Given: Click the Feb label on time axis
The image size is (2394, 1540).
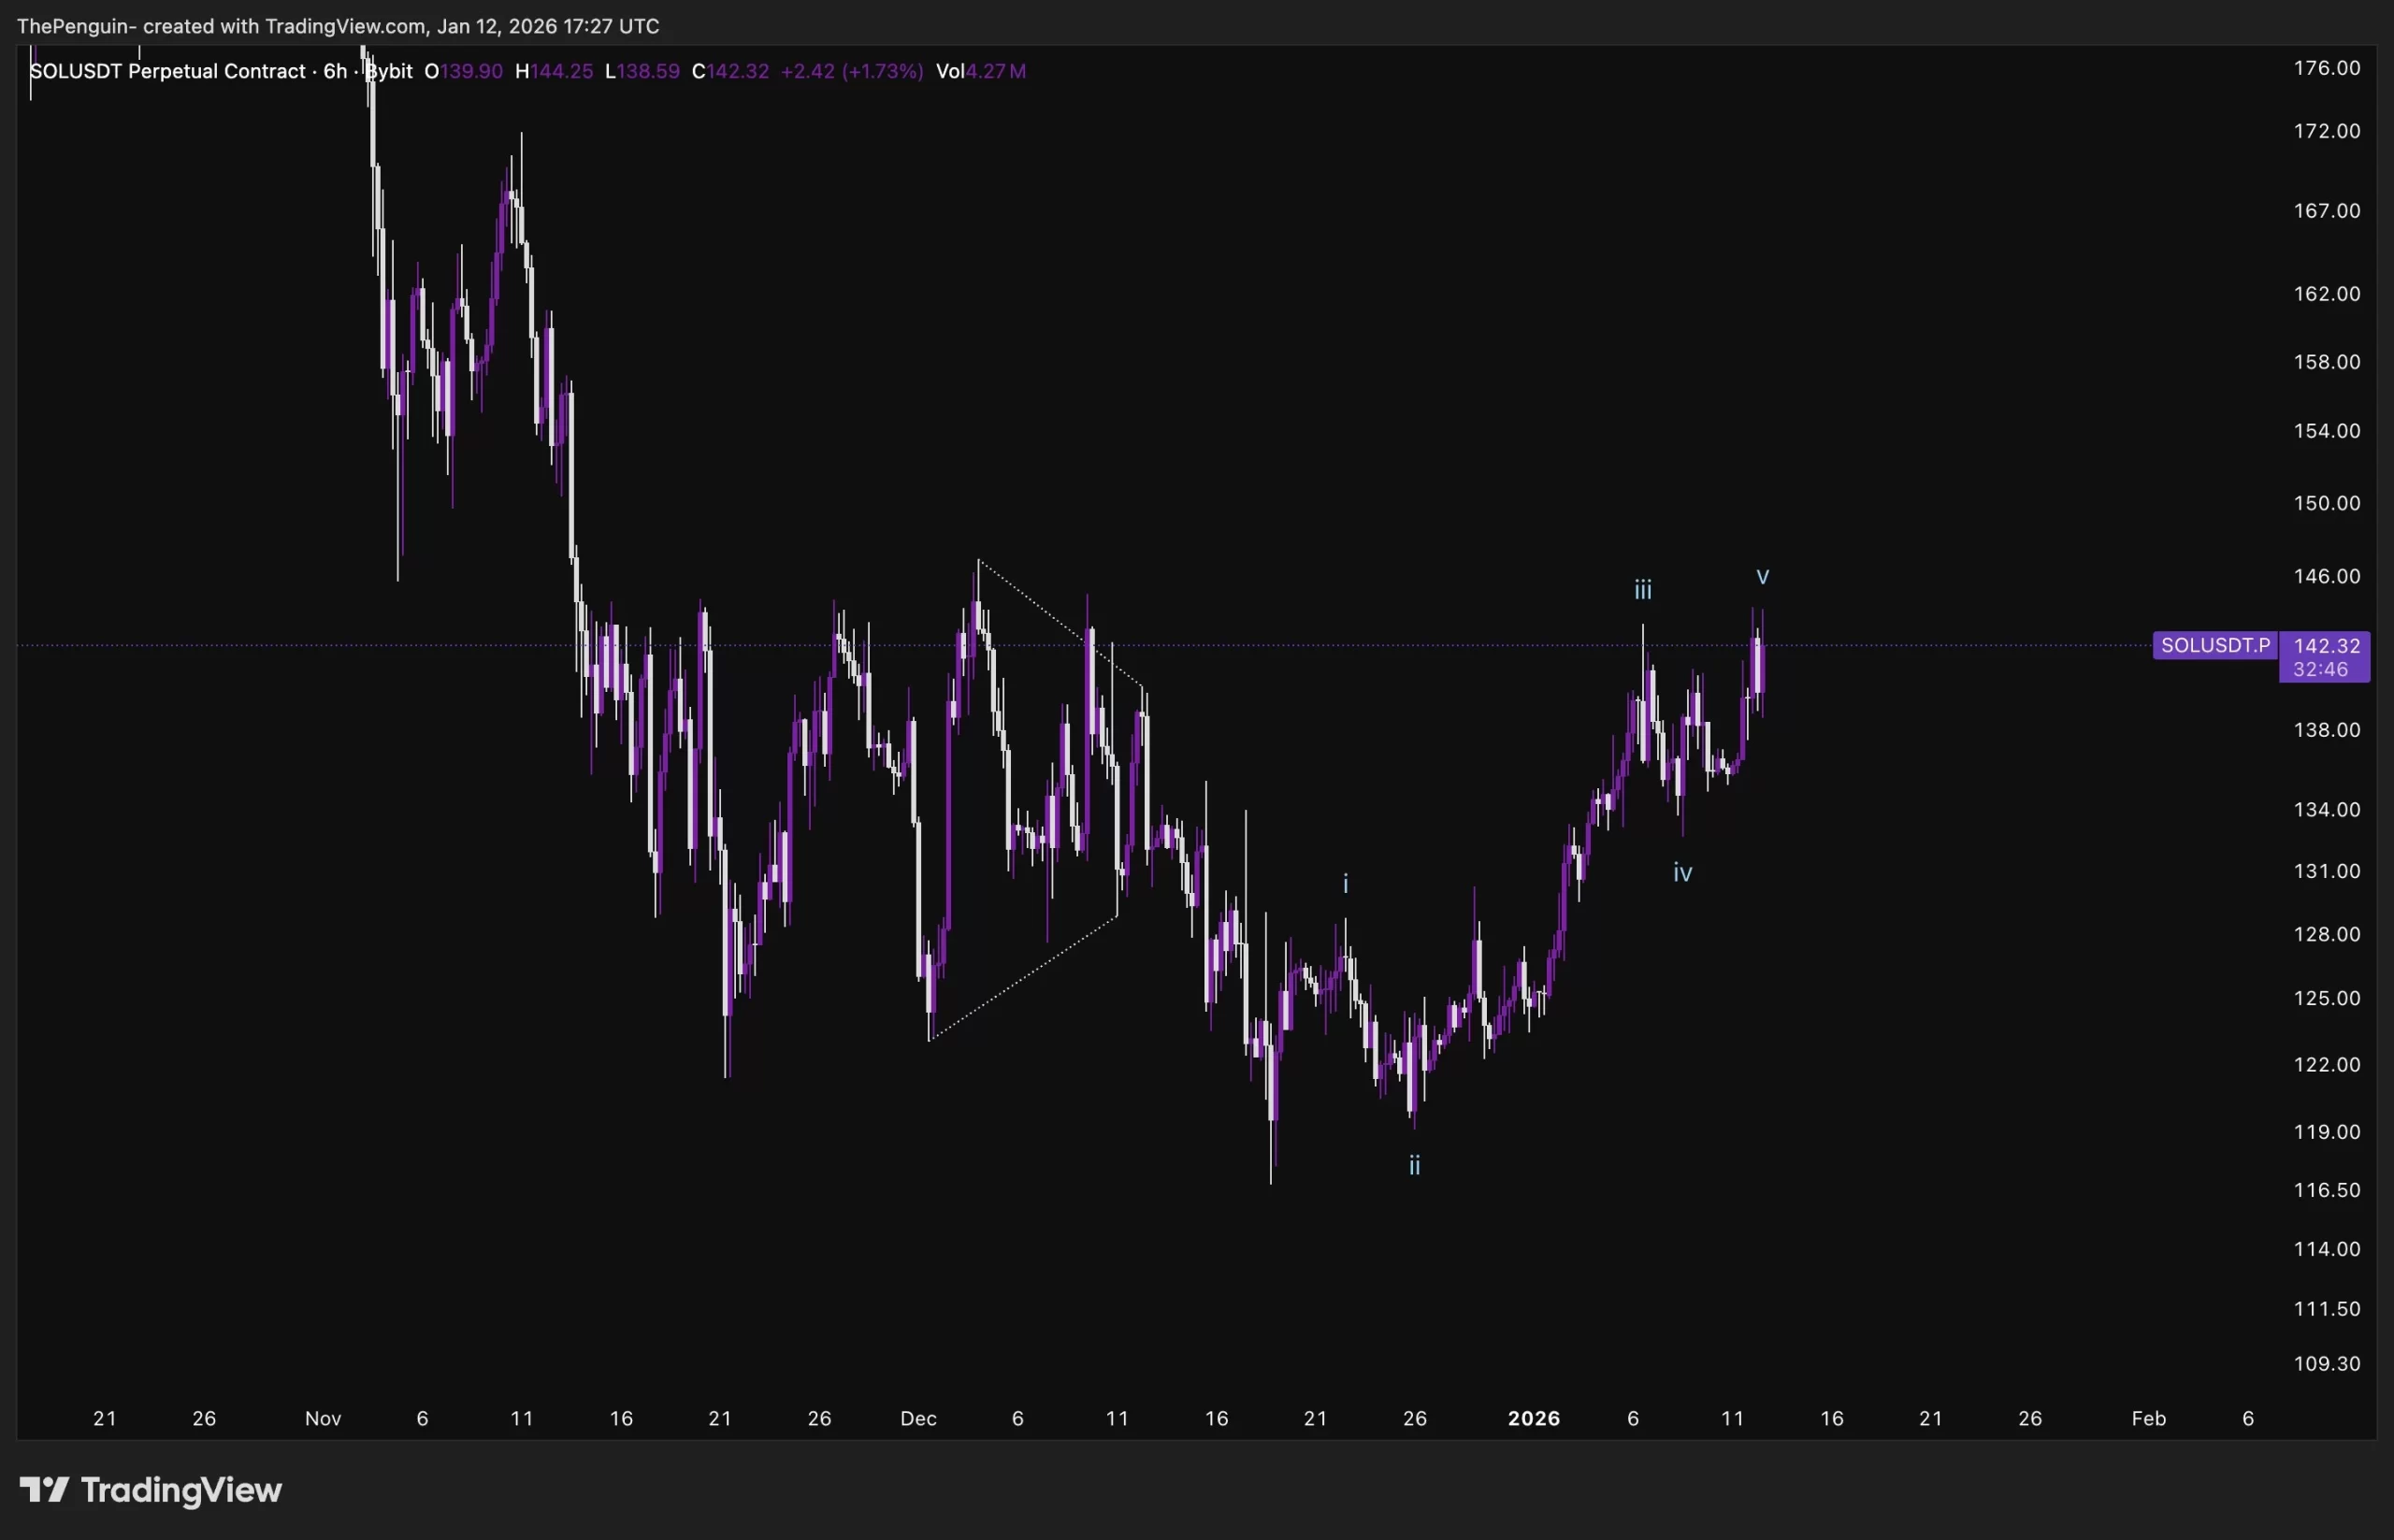Looking at the screenshot, I should click(x=2148, y=1418).
